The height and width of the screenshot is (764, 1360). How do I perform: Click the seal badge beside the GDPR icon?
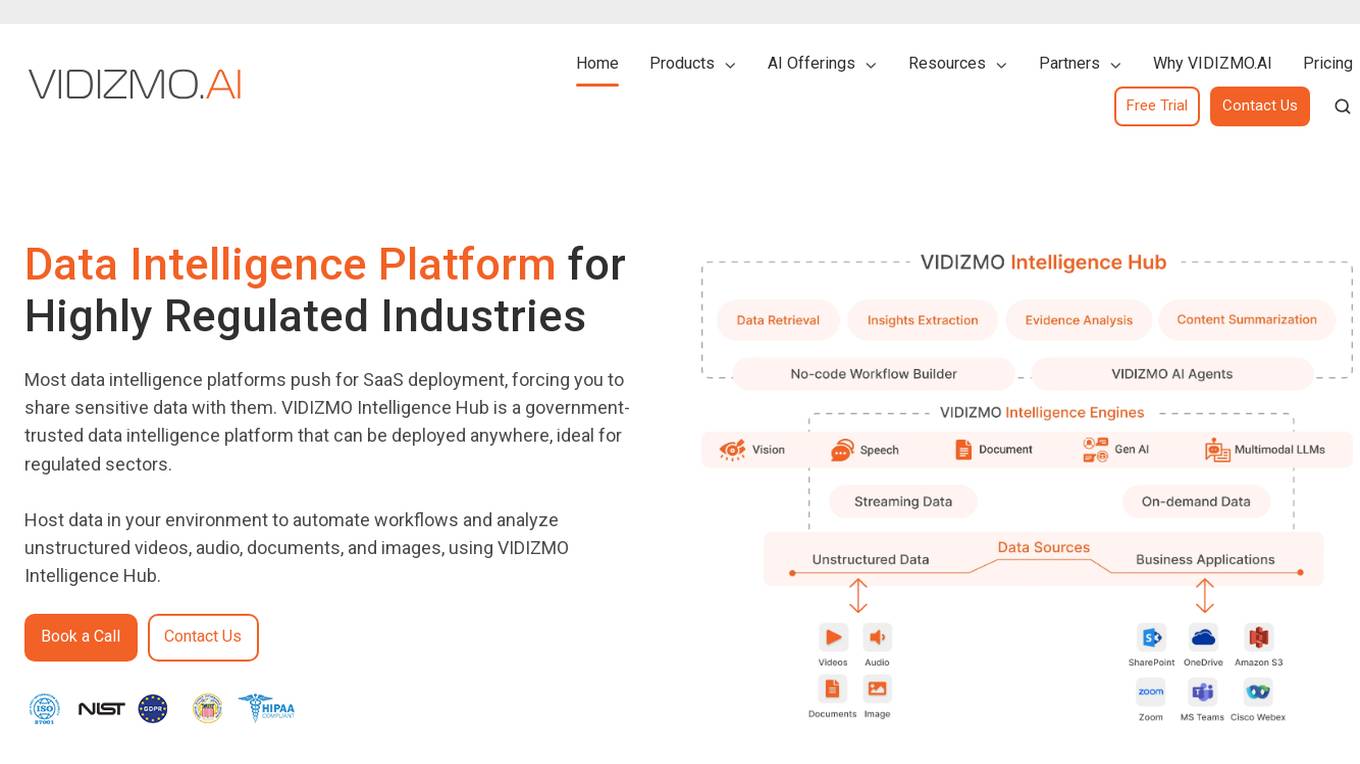pyautogui.click(x=207, y=708)
